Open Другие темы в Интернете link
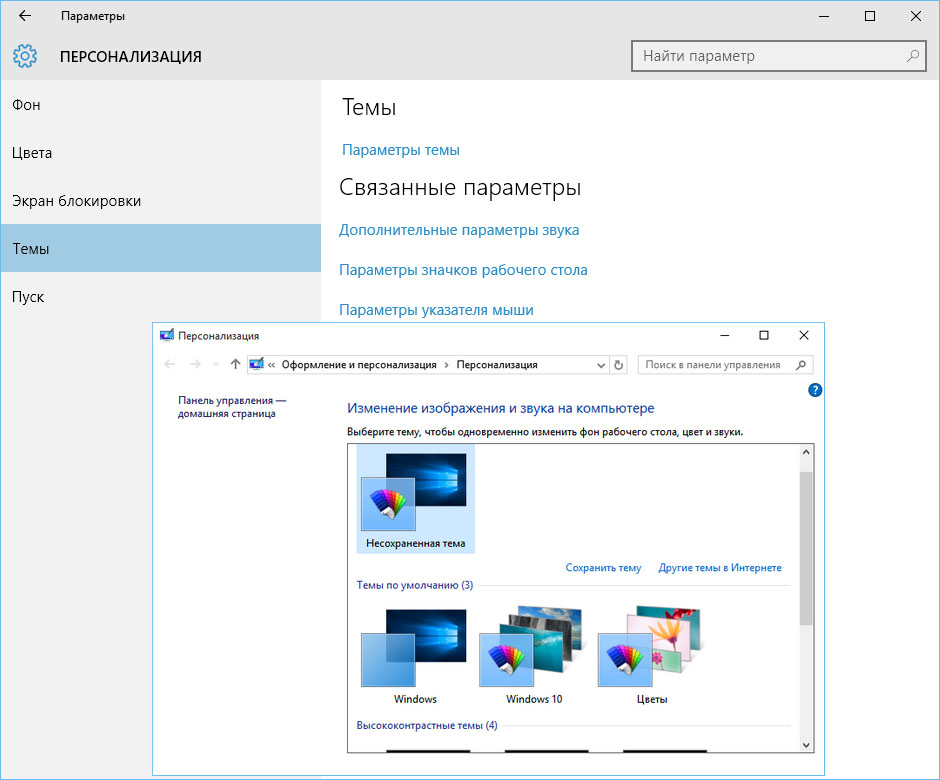This screenshot has height=780, width=940. click(x=720, y=567)
